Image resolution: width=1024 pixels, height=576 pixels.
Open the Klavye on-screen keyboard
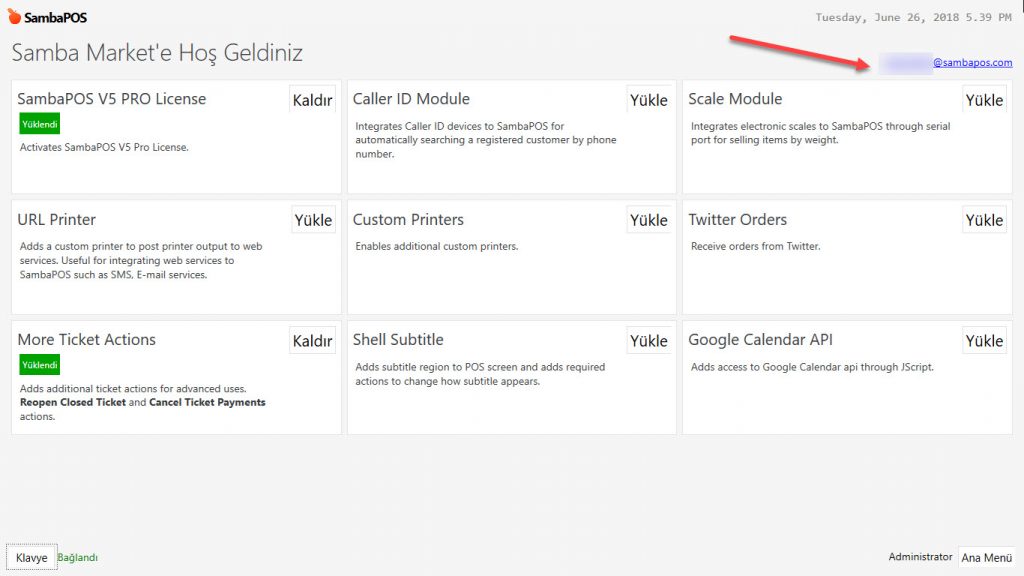(x=31, y=558)
